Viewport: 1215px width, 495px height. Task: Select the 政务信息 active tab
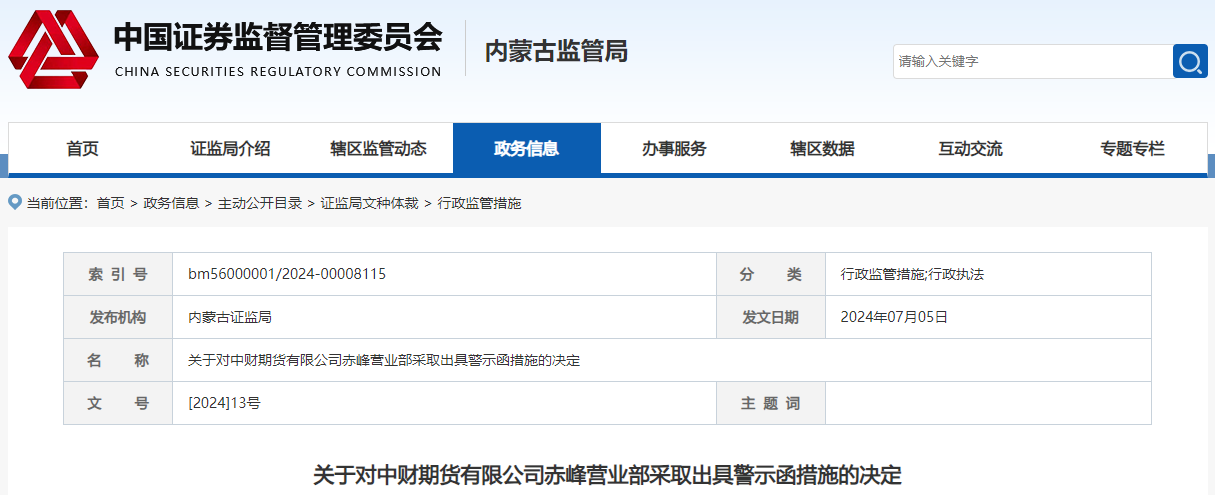pyautogui.click(x=526, y=149)
